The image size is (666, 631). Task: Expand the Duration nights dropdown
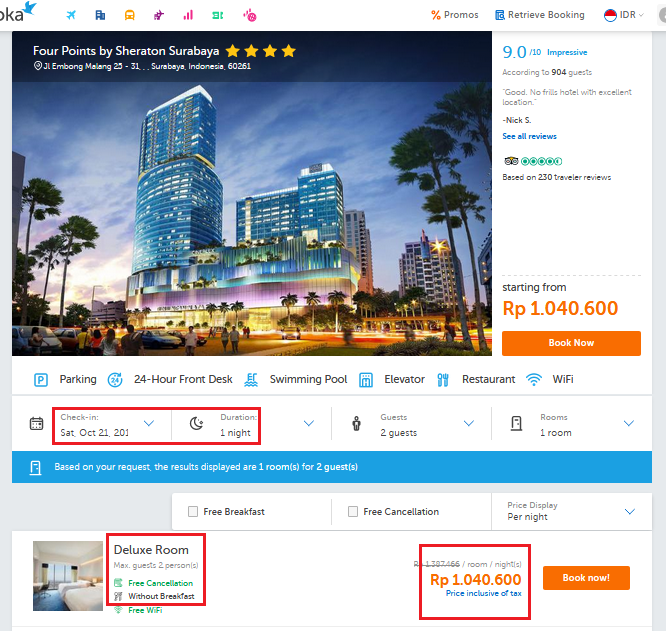309,423
